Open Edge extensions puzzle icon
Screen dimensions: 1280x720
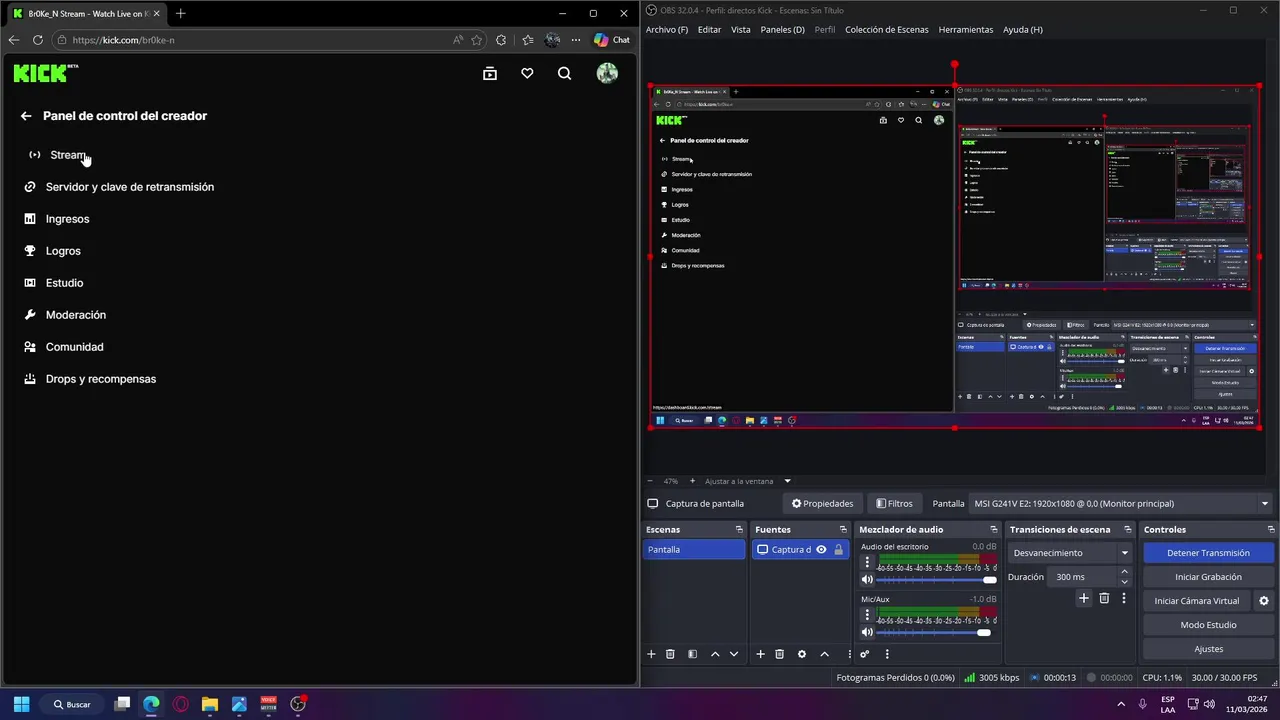(501, 40)
